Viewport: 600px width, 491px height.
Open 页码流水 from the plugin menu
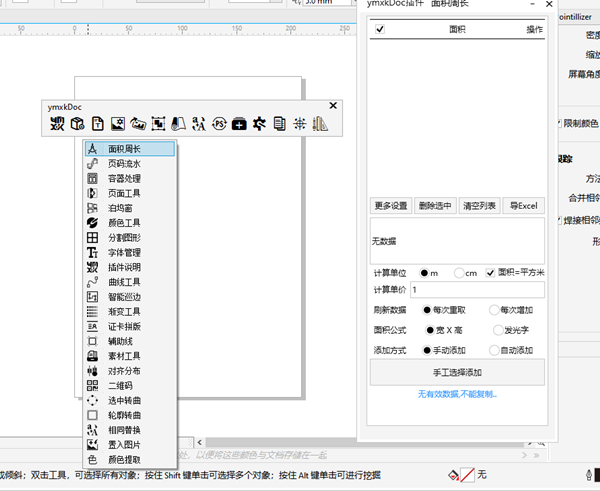[130, 164]
